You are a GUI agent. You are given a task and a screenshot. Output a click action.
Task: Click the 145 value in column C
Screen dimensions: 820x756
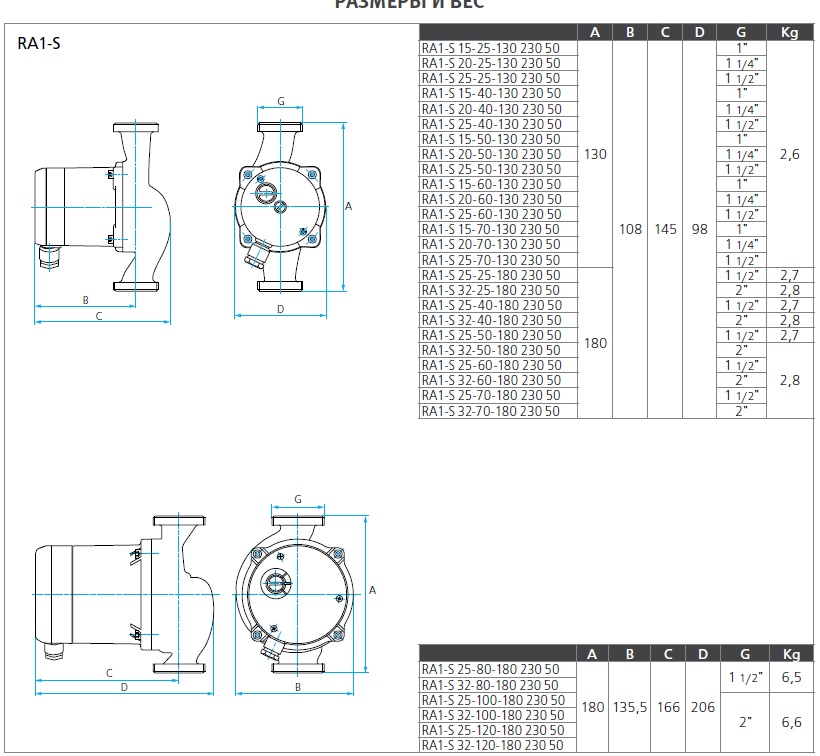(665, 229)
